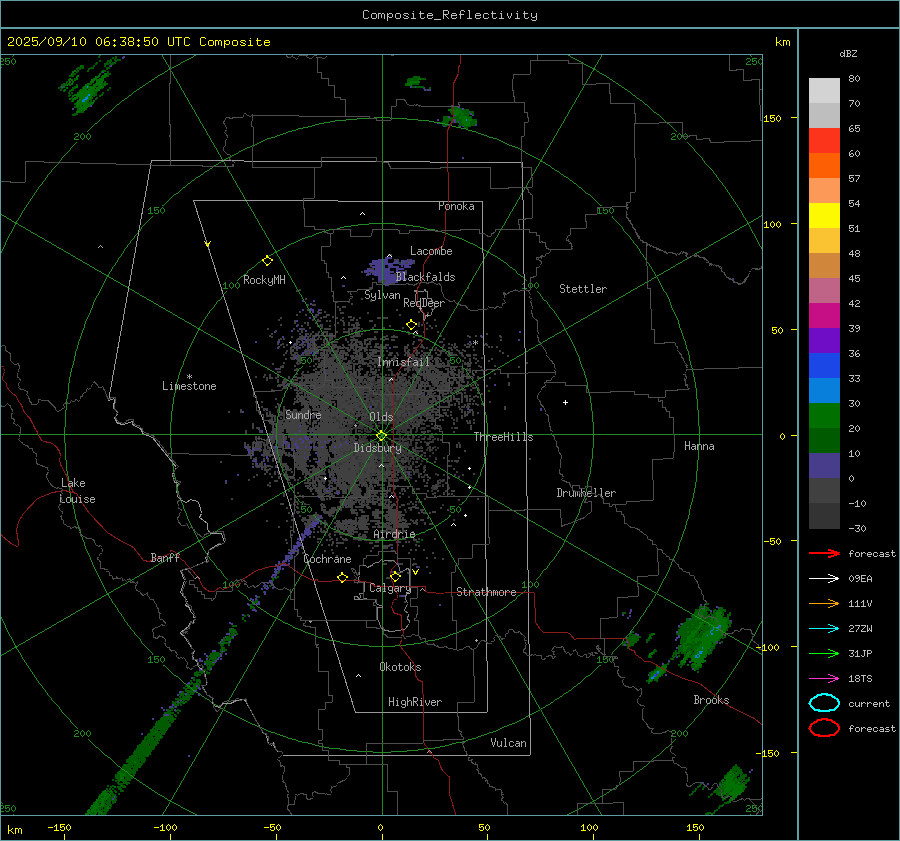The width and height of the screenshot is (900, 841).
Task: Click the ThreeHills label
Action: coord(503,437)
